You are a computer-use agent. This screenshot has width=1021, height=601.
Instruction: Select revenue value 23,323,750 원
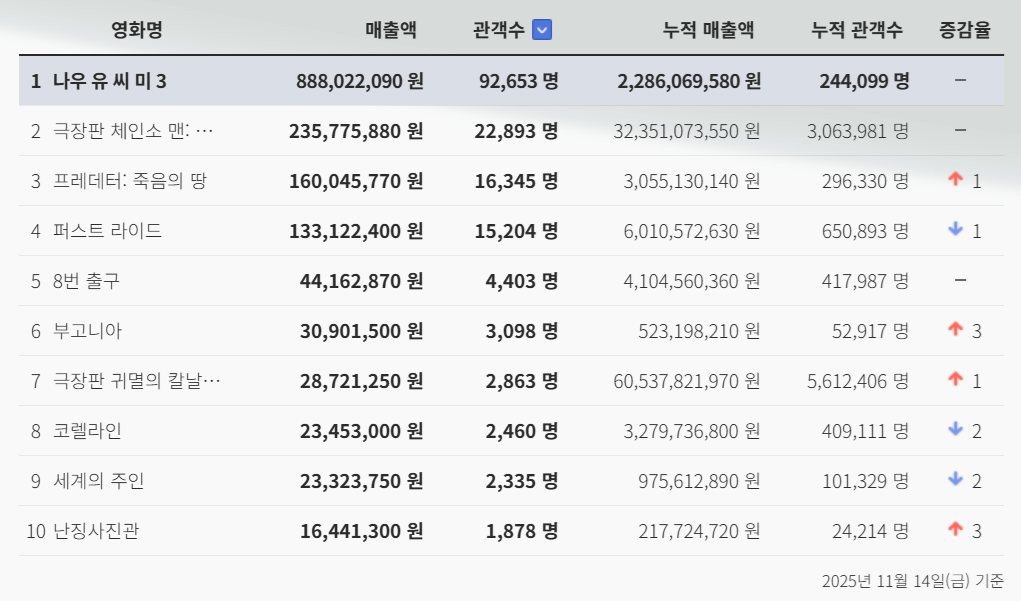pos(361,481)
